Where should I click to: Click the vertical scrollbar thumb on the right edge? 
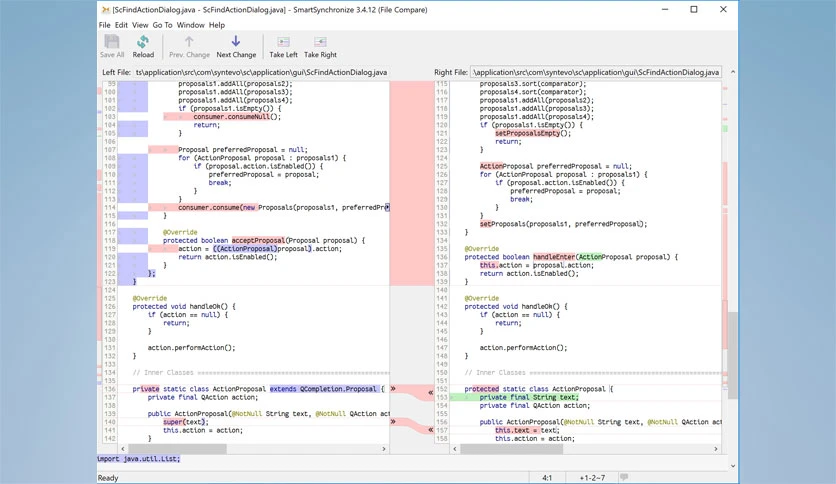tap(733, 356)
